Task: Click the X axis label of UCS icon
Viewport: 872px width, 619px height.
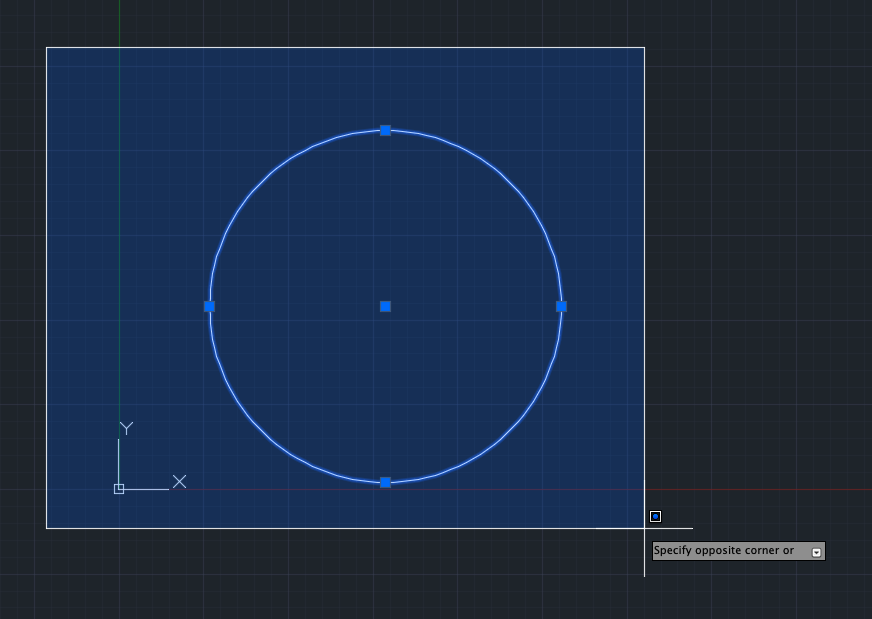Action: (x=179, y=482)
